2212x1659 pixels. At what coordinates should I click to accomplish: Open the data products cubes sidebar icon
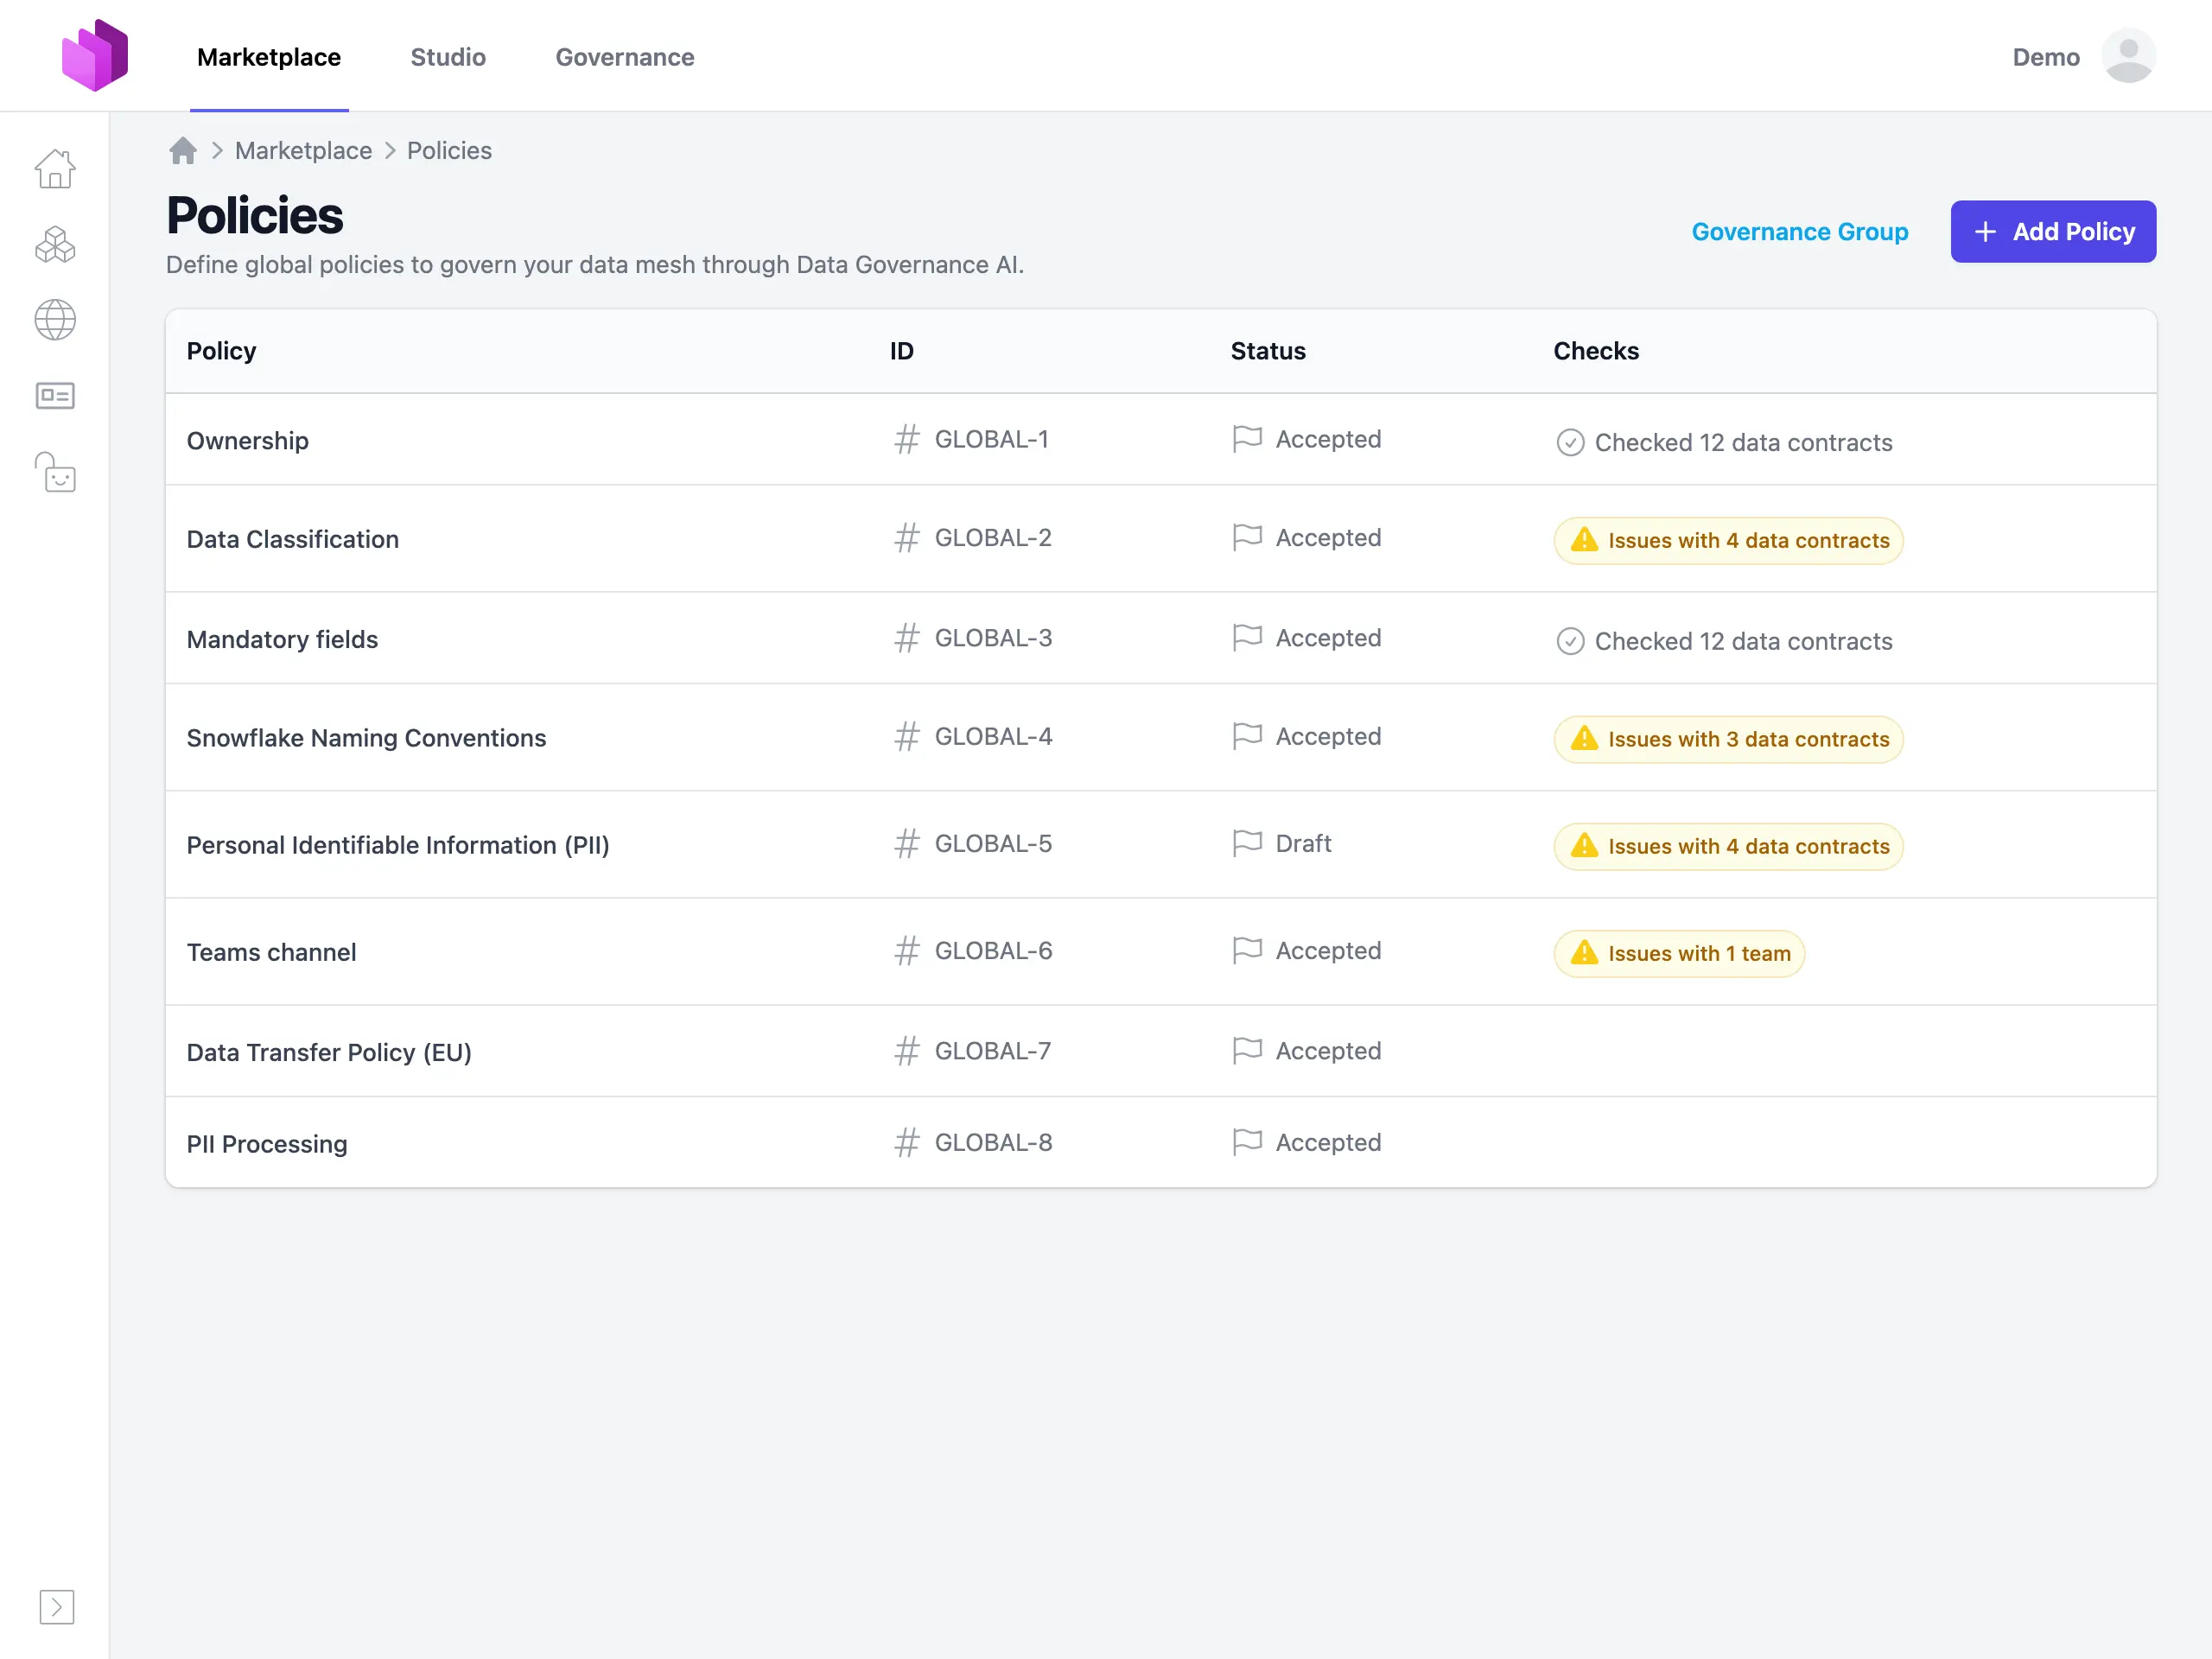click(55, 244)
